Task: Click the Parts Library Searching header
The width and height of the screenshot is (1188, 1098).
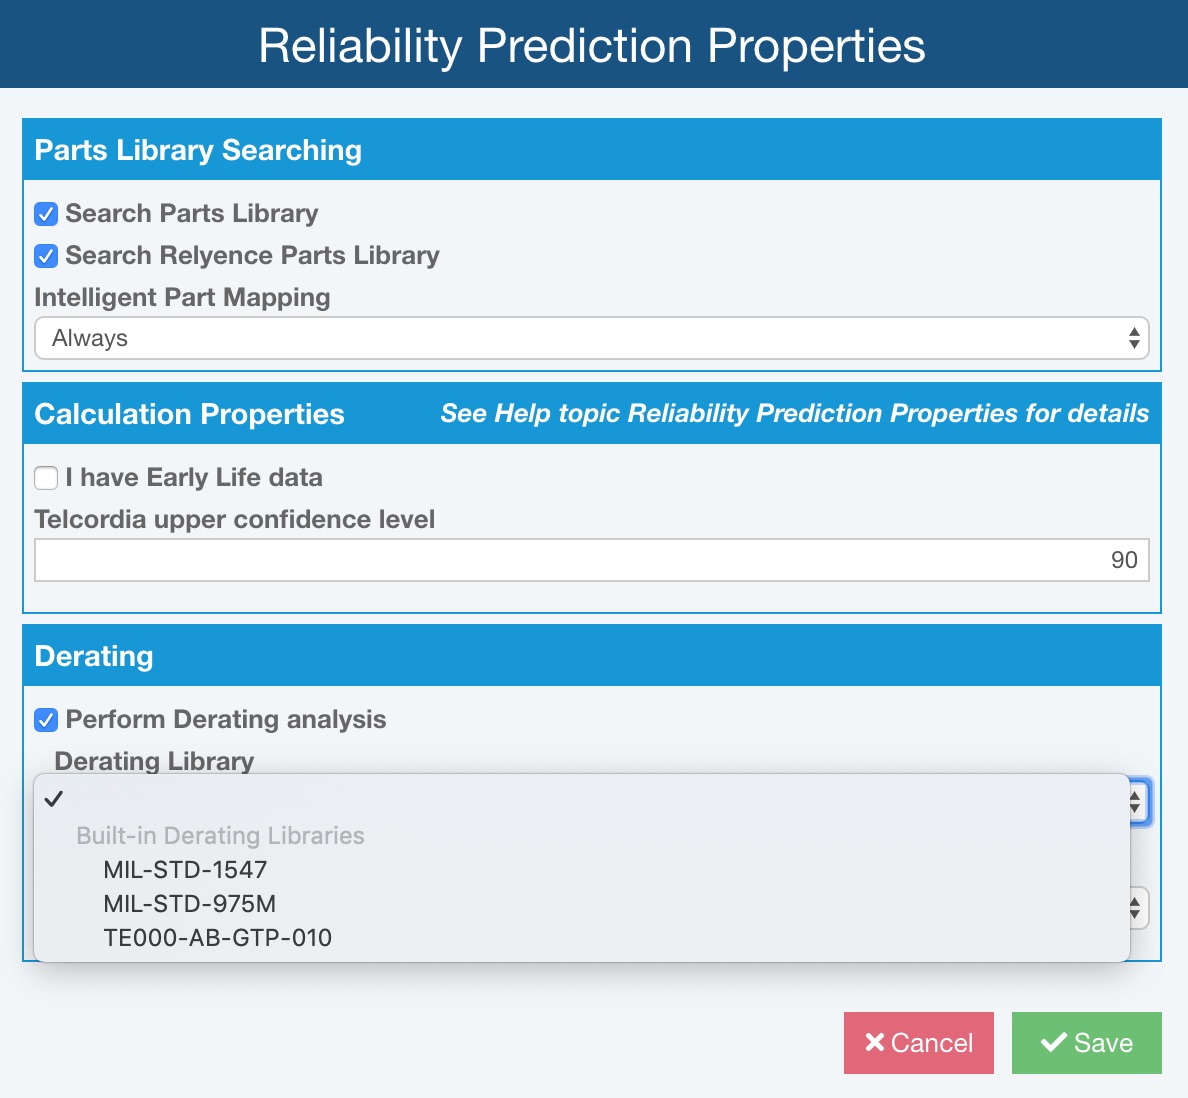Action: coord(198,150)
